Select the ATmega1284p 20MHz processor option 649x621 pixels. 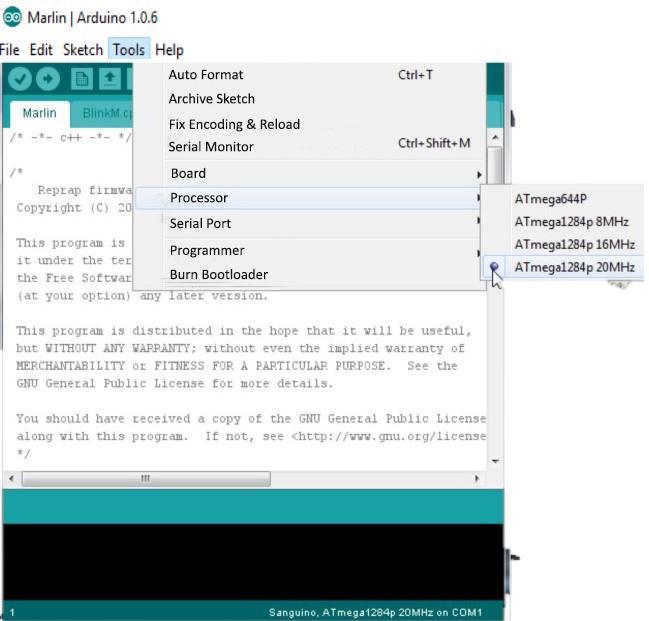click(x=574, y=267)
